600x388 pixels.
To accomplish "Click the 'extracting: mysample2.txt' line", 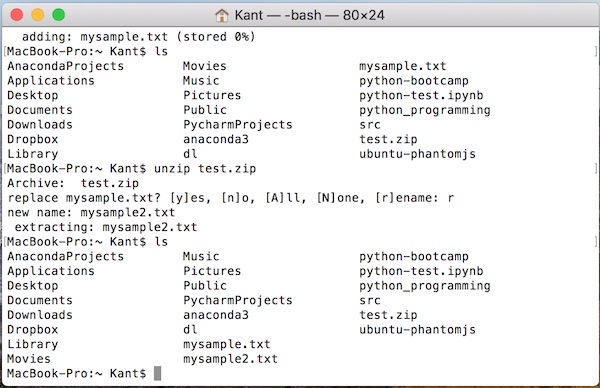I will 106,227.
